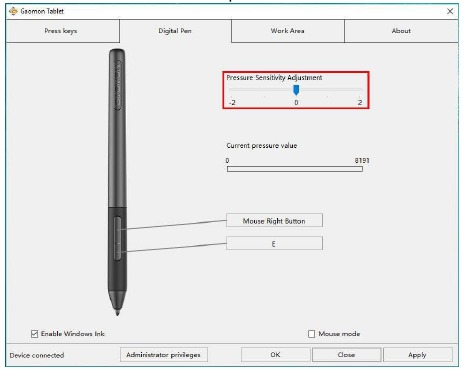Click the -2 slider minimum label
The image size is (466, 370).
232,102
